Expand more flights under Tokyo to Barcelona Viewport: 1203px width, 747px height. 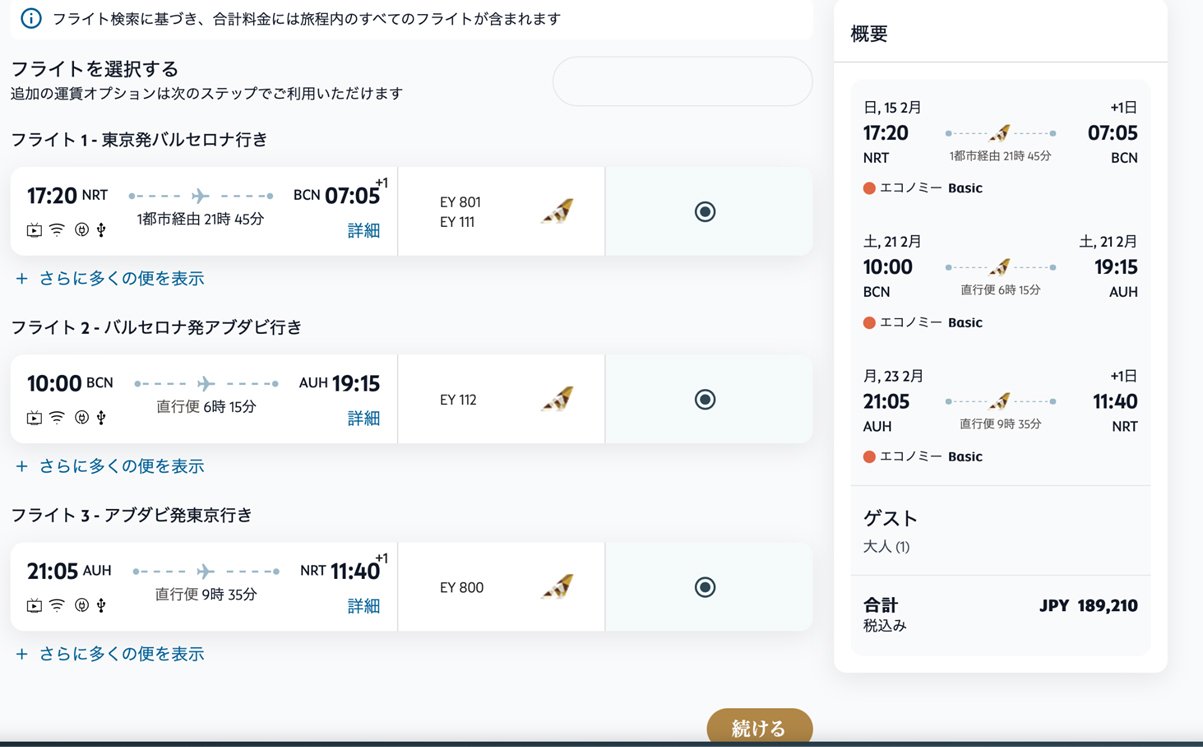[x=110, y=278]
